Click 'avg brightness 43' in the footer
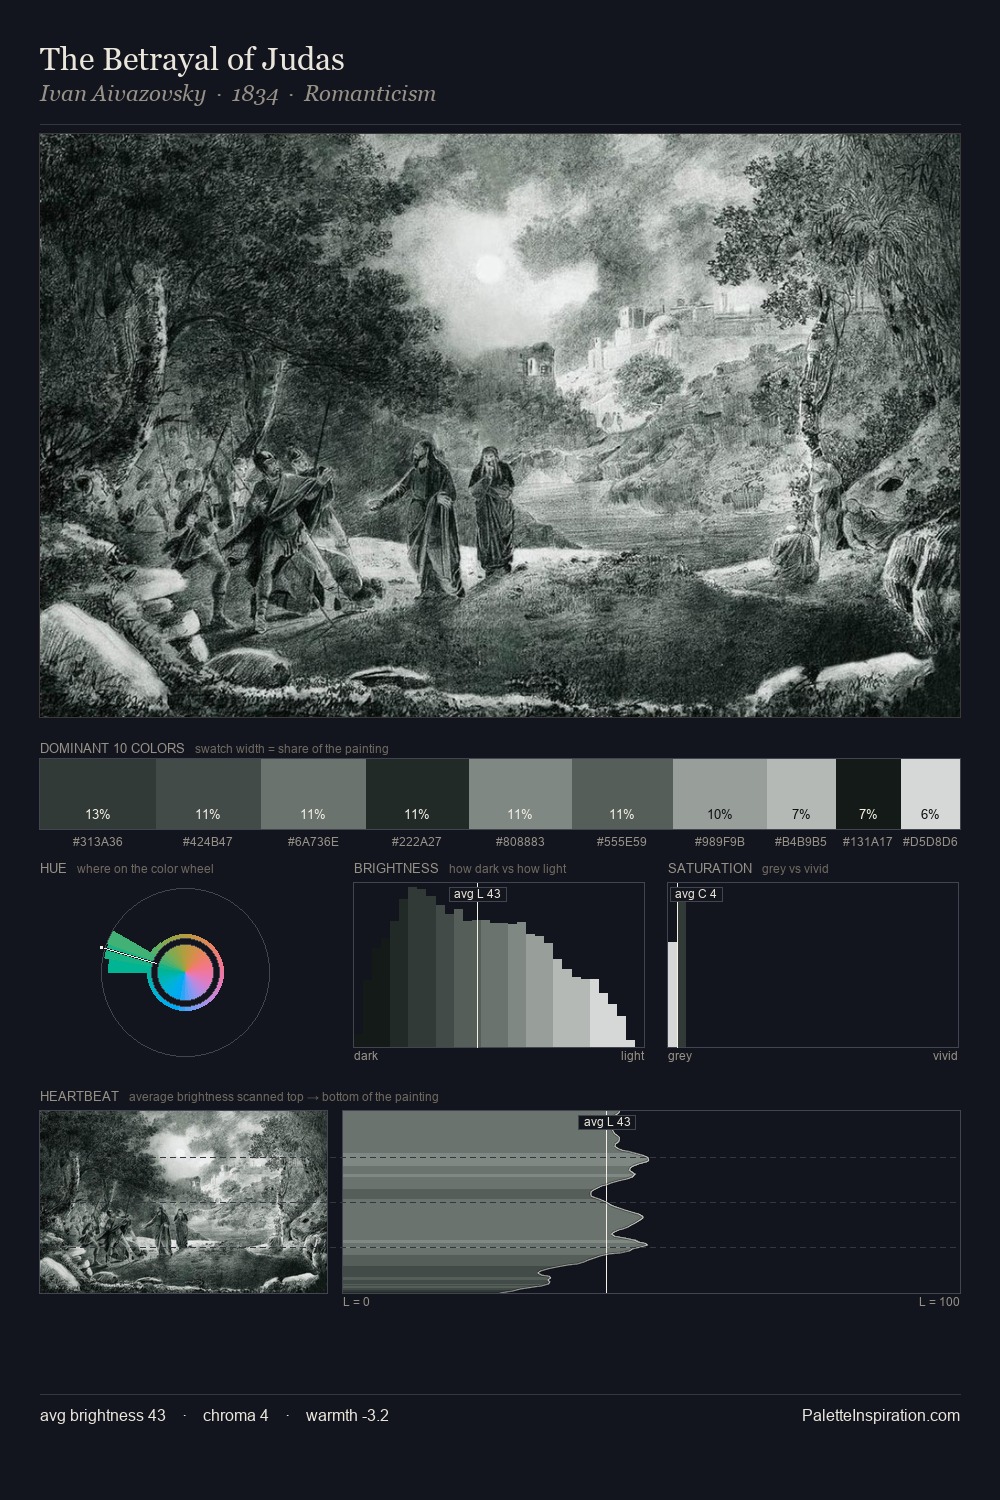The width and height of the screenshot is (1000, 1500). pos(103,1415)
